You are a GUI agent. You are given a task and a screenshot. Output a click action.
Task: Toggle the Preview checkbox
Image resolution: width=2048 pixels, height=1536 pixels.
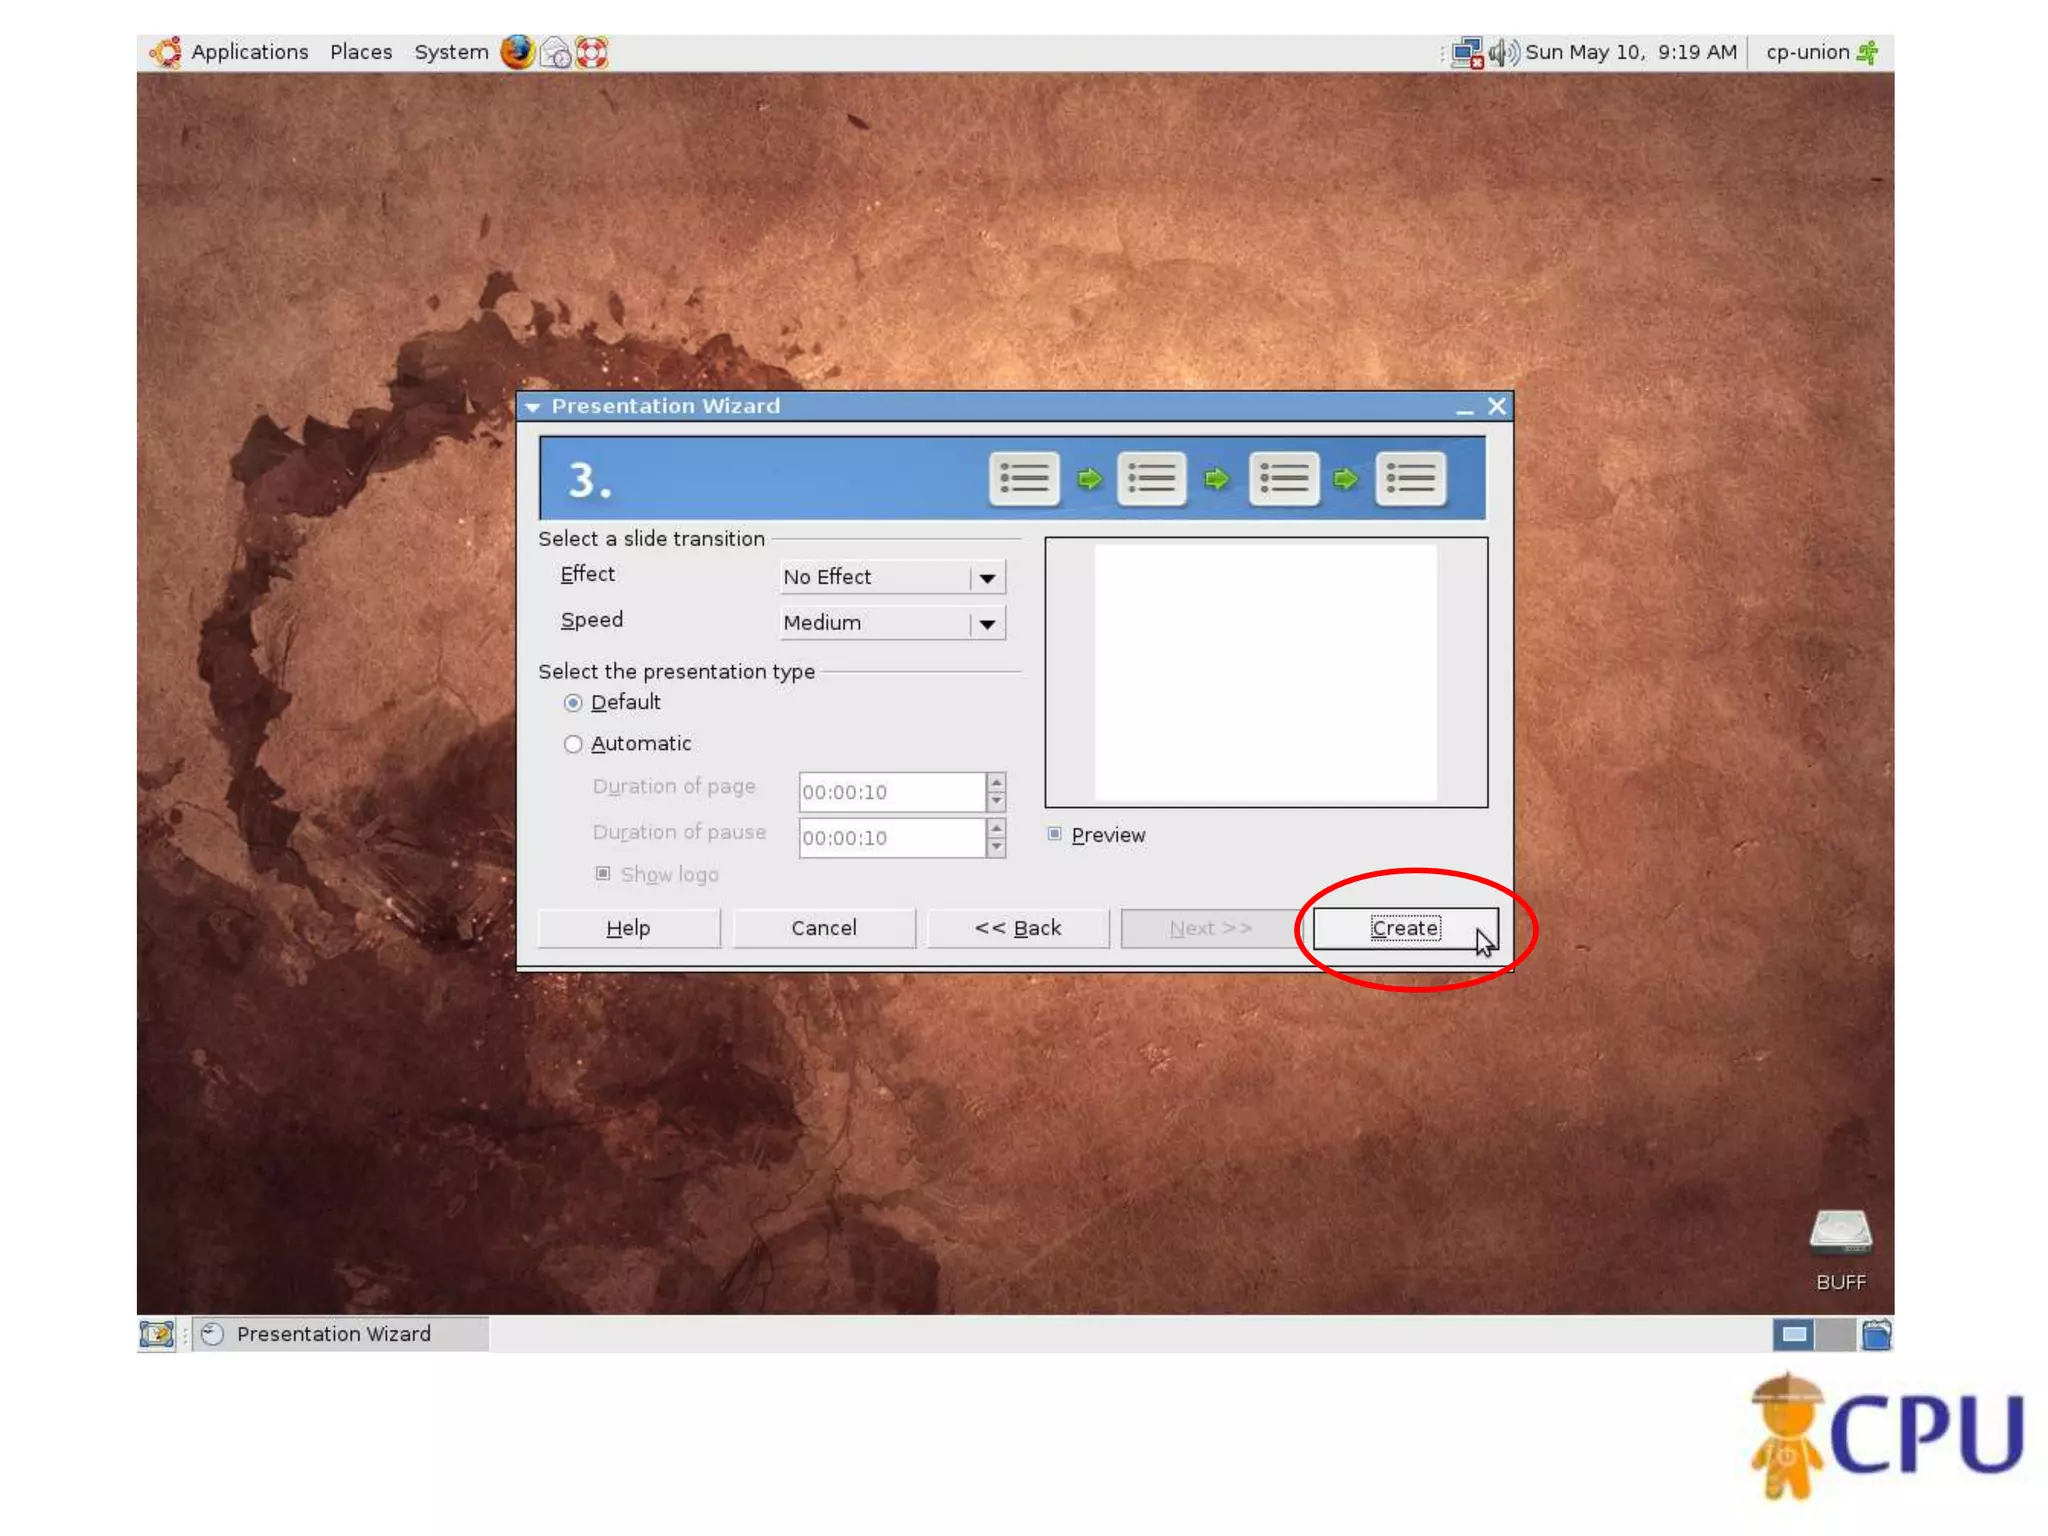tap(1055, 834)
